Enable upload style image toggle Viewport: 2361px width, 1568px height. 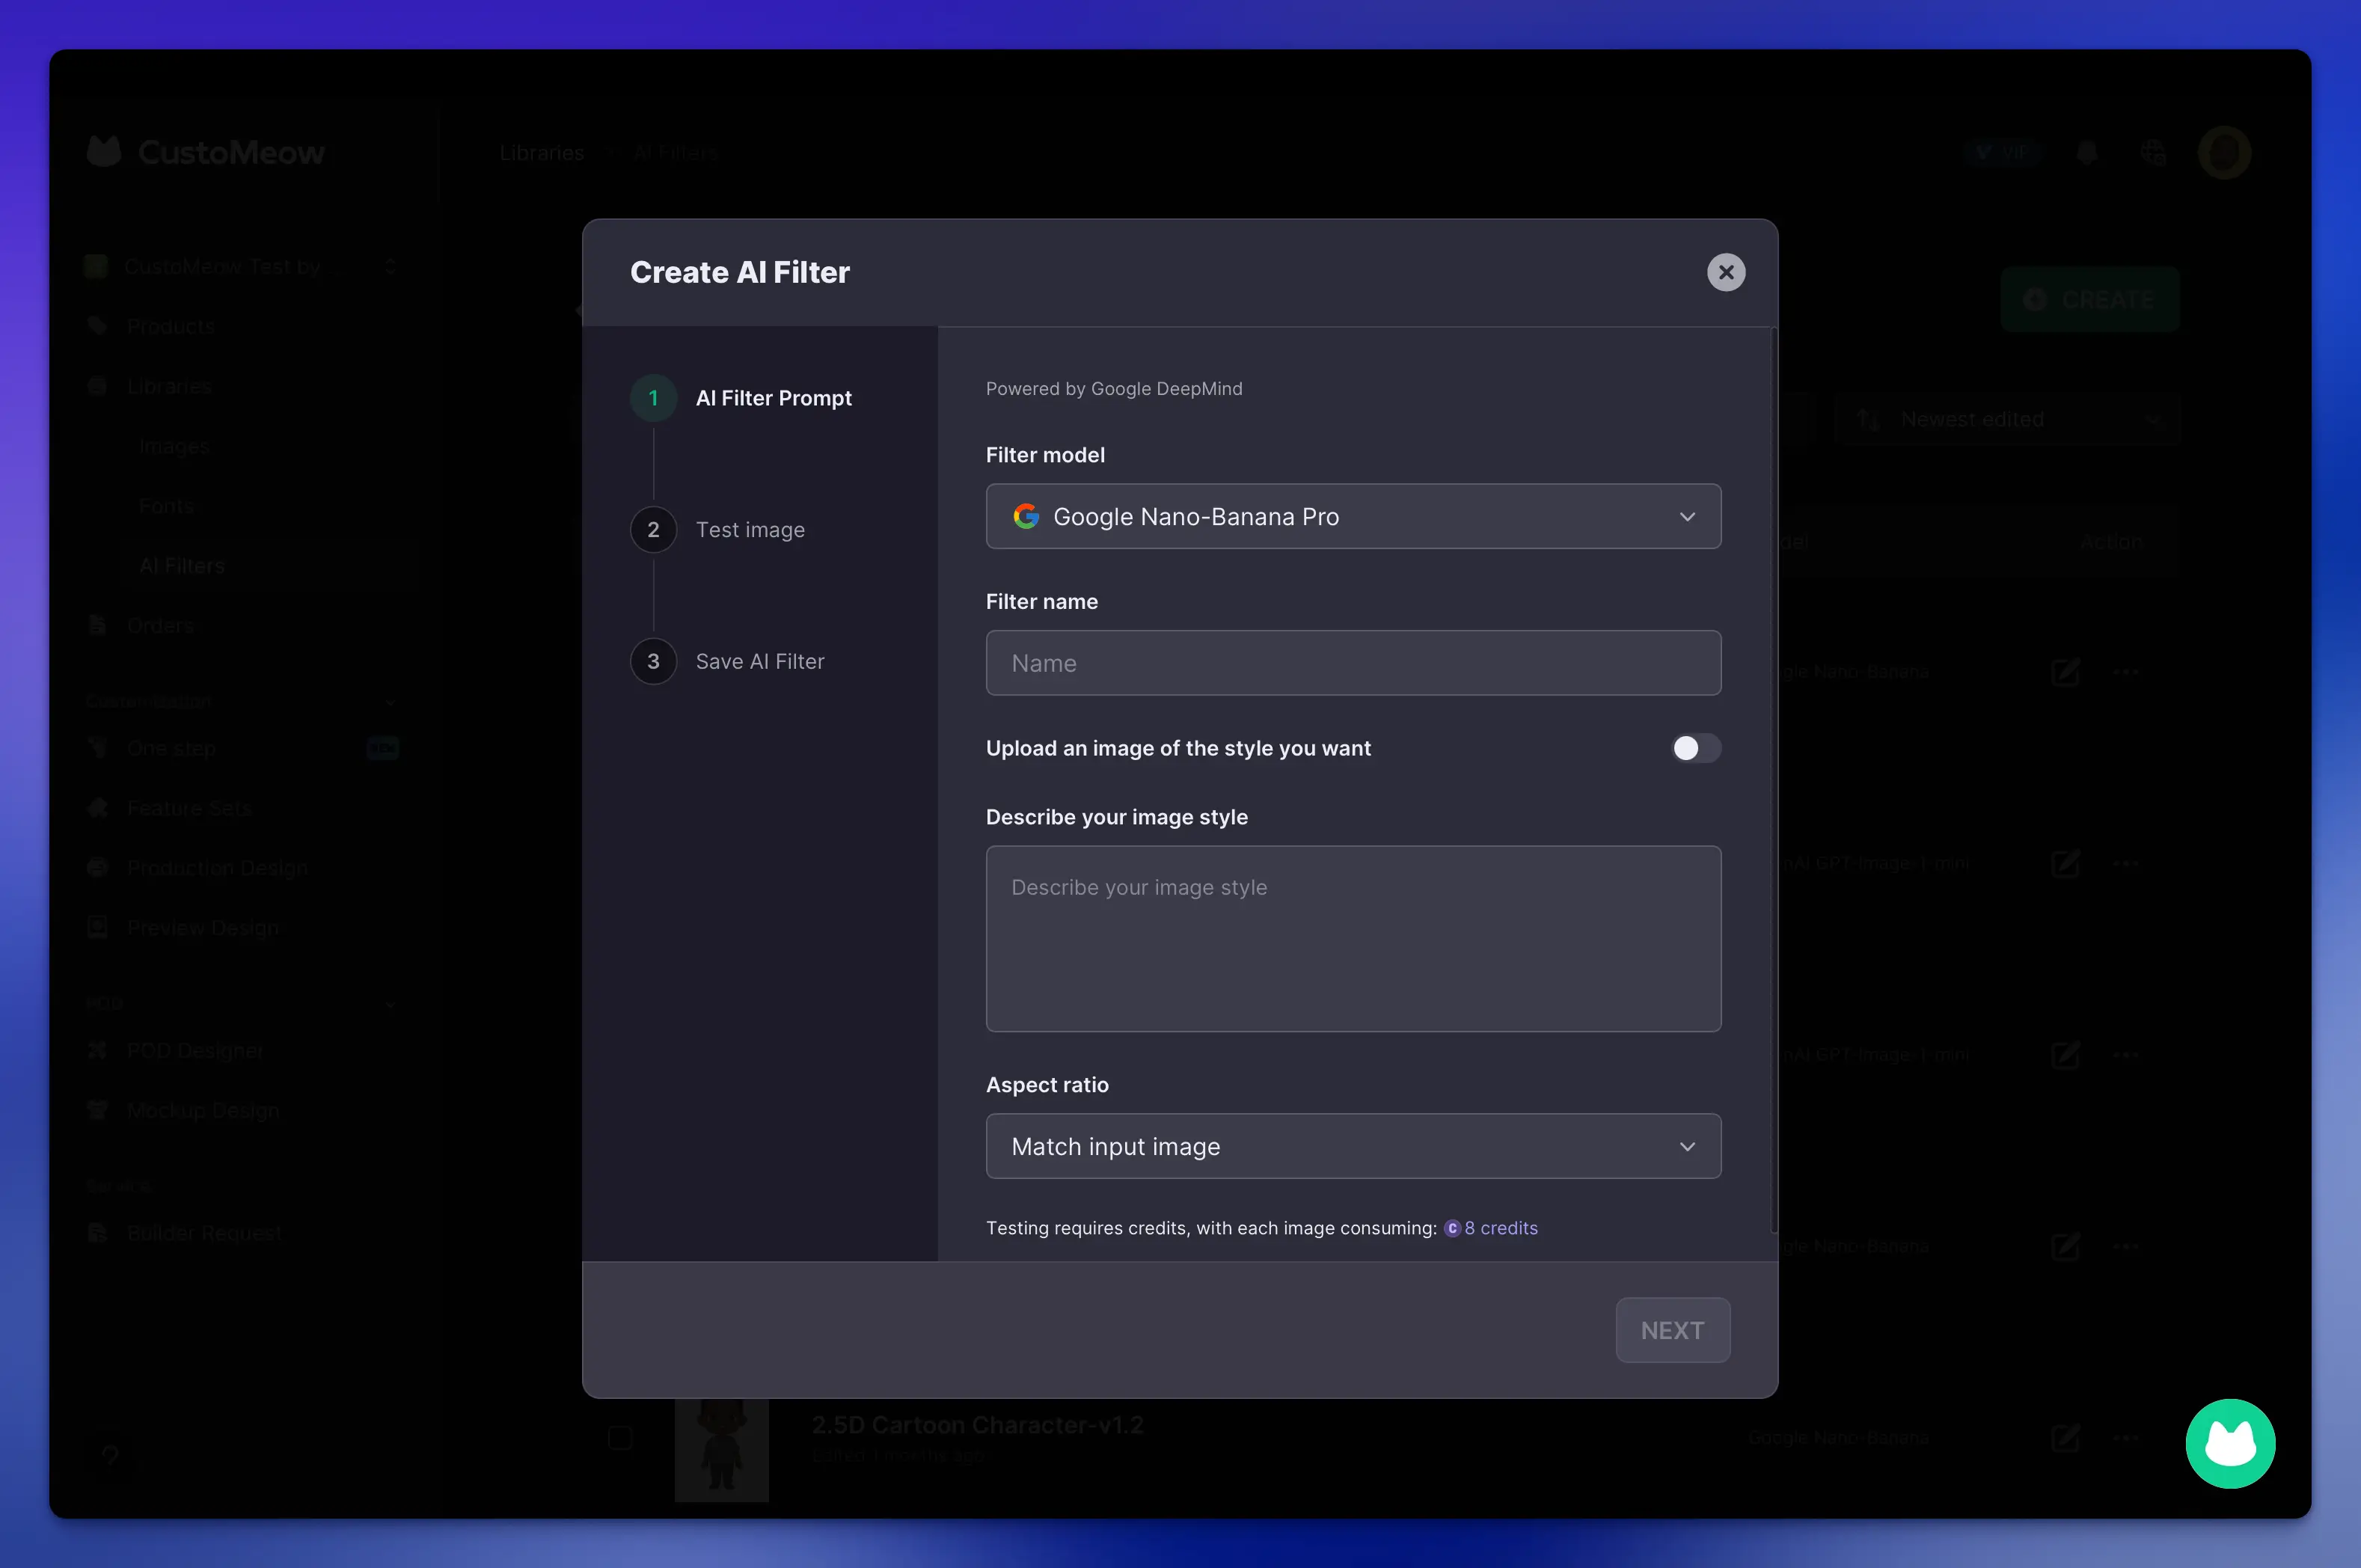(1695, 748)
